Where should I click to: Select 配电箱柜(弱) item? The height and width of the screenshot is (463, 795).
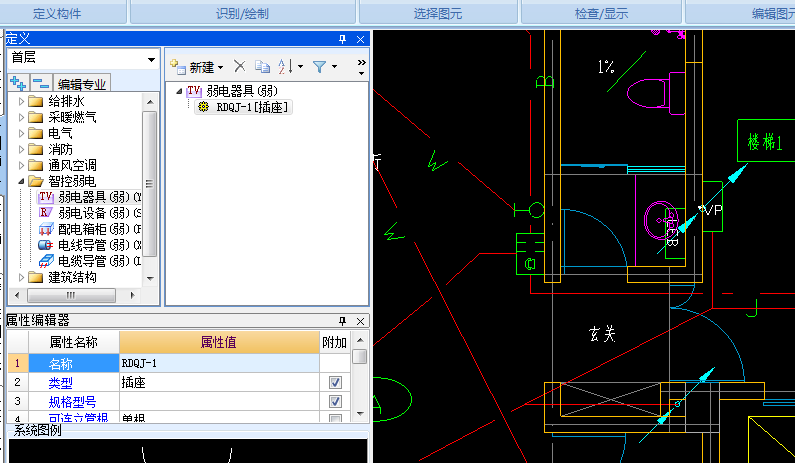pyautogui.click(x=89, y=229)
